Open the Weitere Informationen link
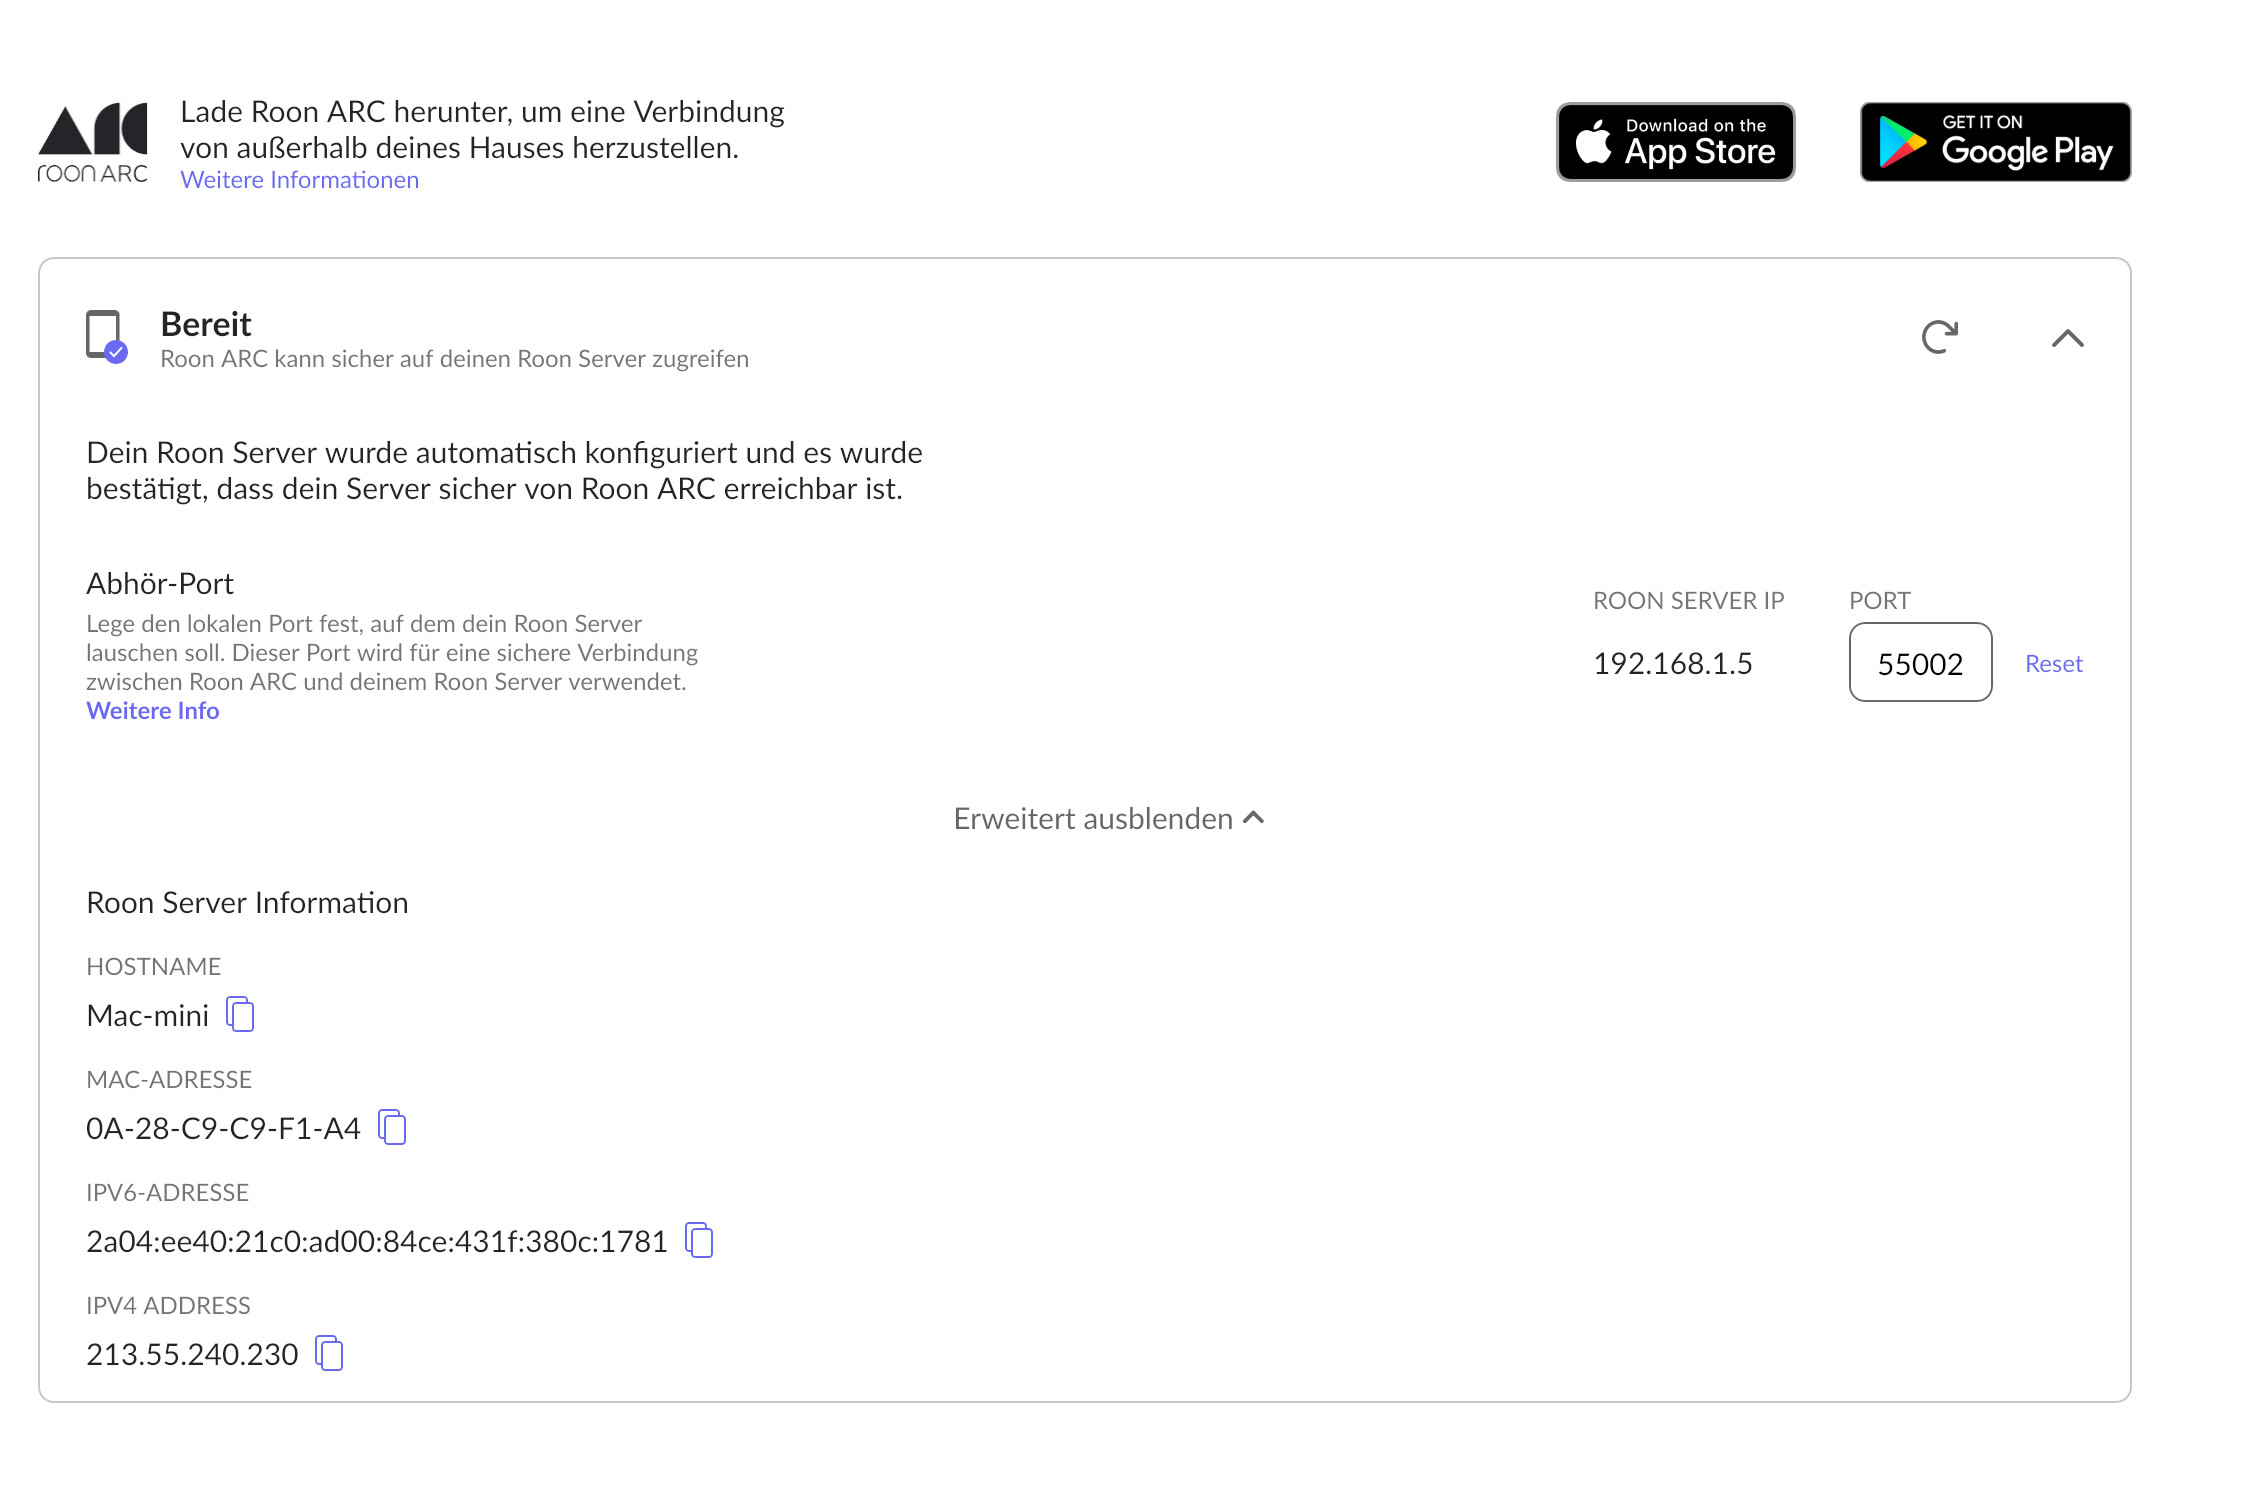Image resolution: width=2244 pixels, height=1508 pixels. (x=299, y=180)
